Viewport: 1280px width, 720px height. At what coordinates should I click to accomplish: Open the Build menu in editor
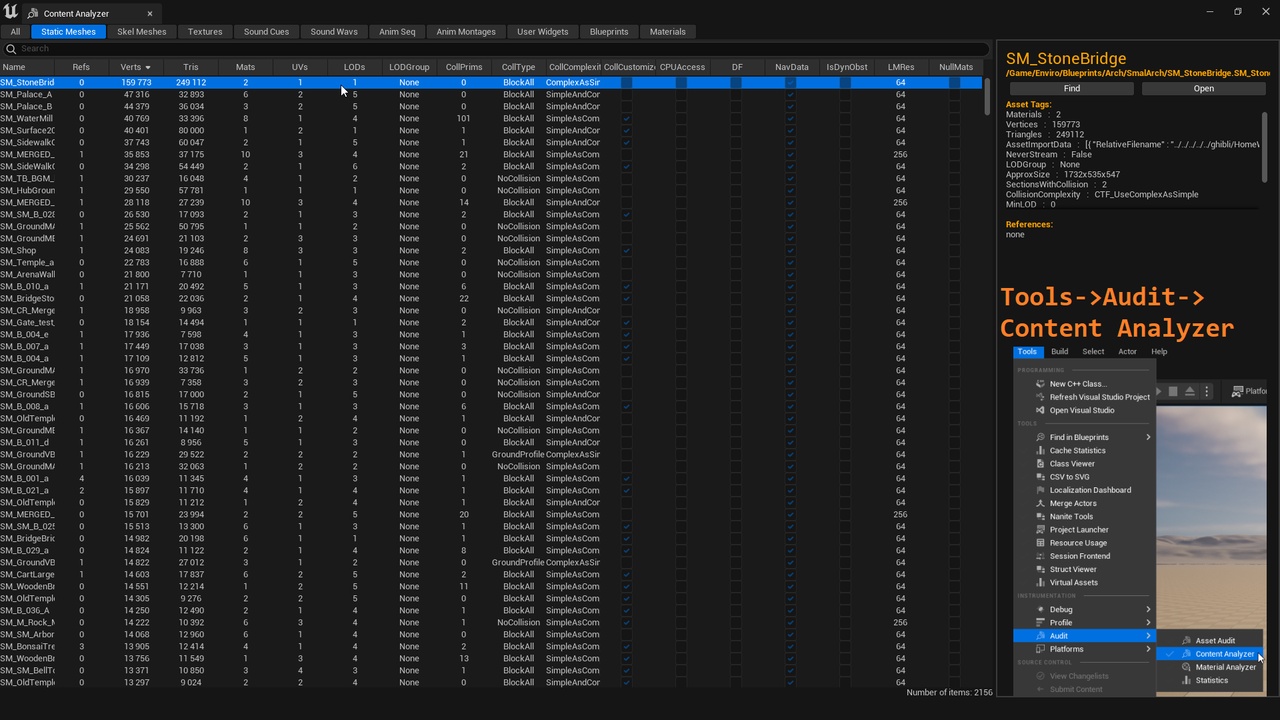pos(1060,352)
